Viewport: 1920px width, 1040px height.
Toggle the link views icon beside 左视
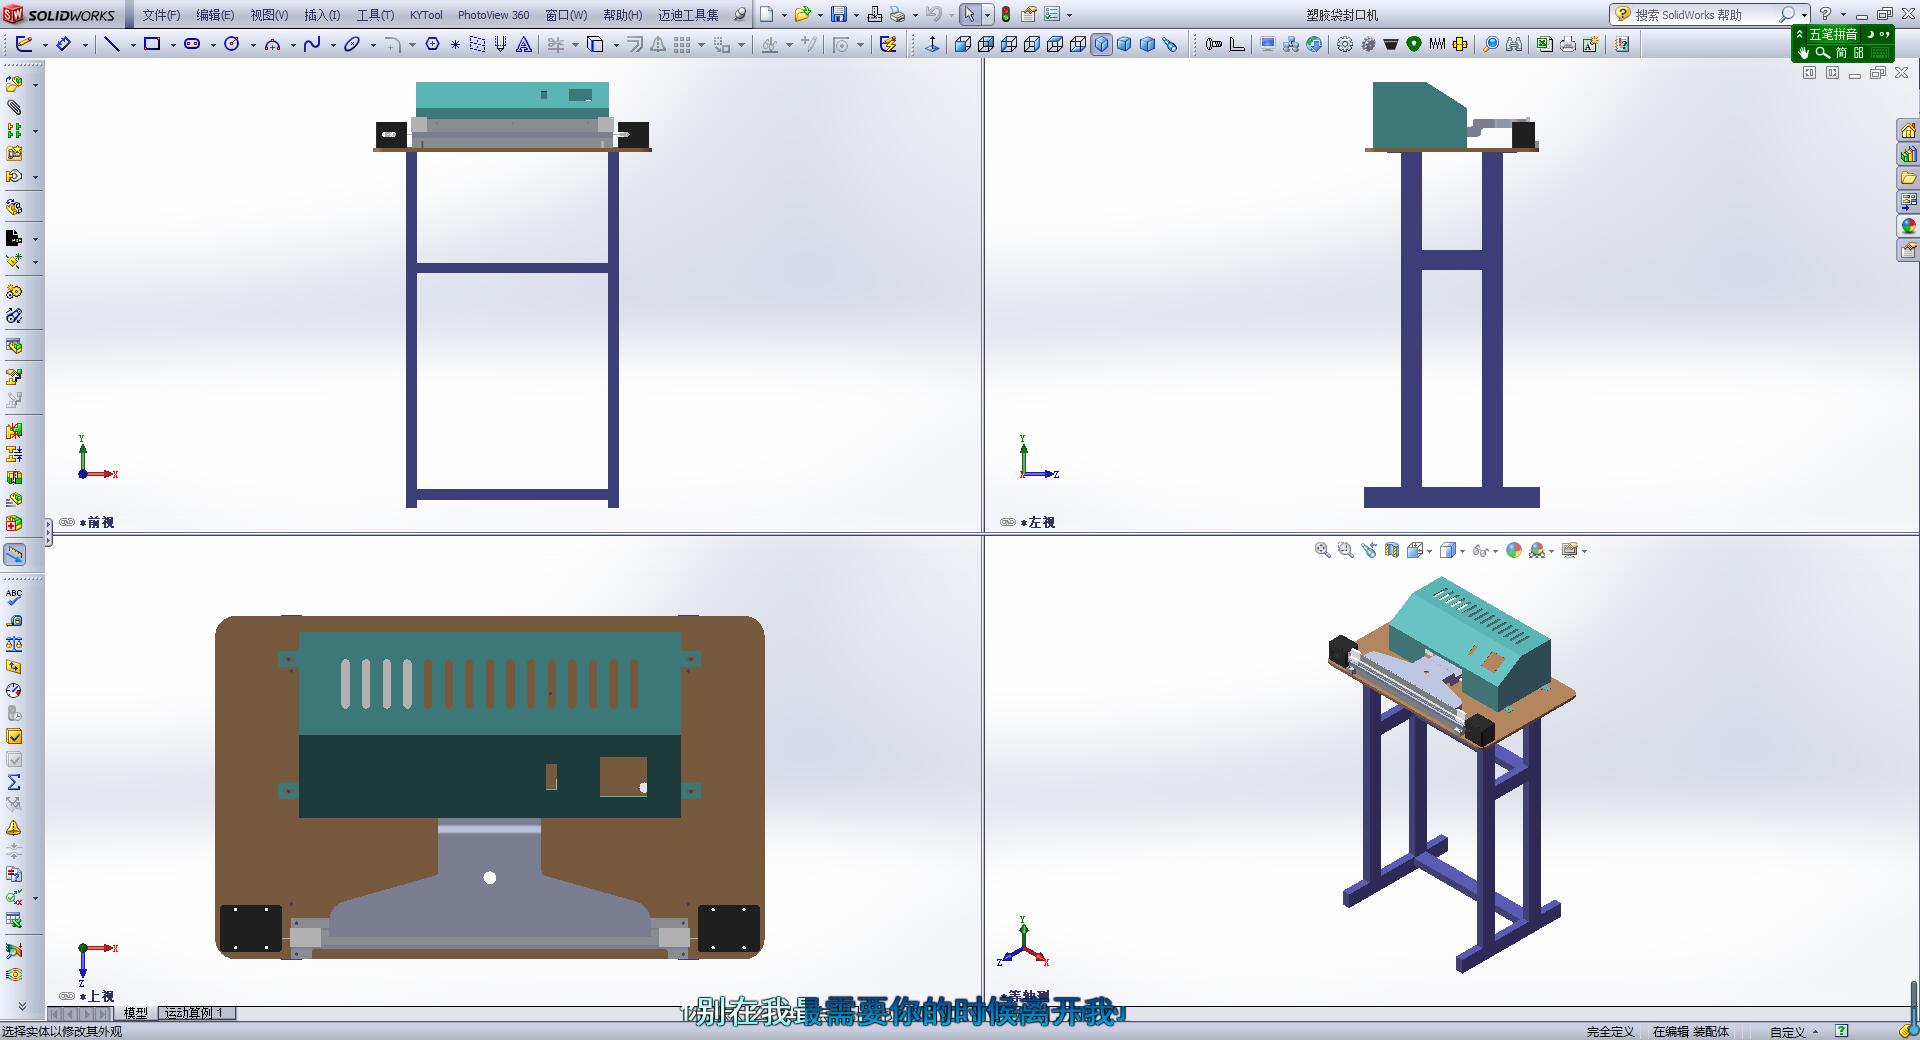point(1008,522)
